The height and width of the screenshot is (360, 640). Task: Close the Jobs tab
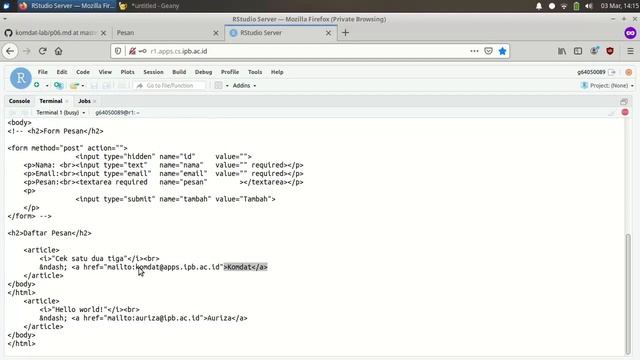[95, 101]
